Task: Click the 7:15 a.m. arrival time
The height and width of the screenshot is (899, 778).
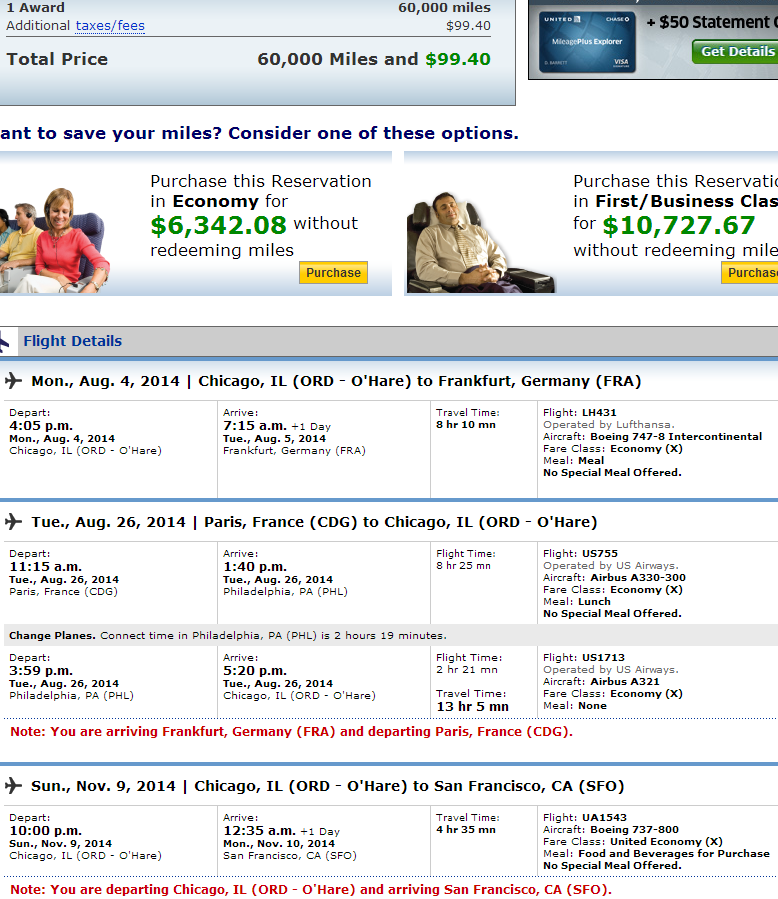Action: click(x=255, y=425)
